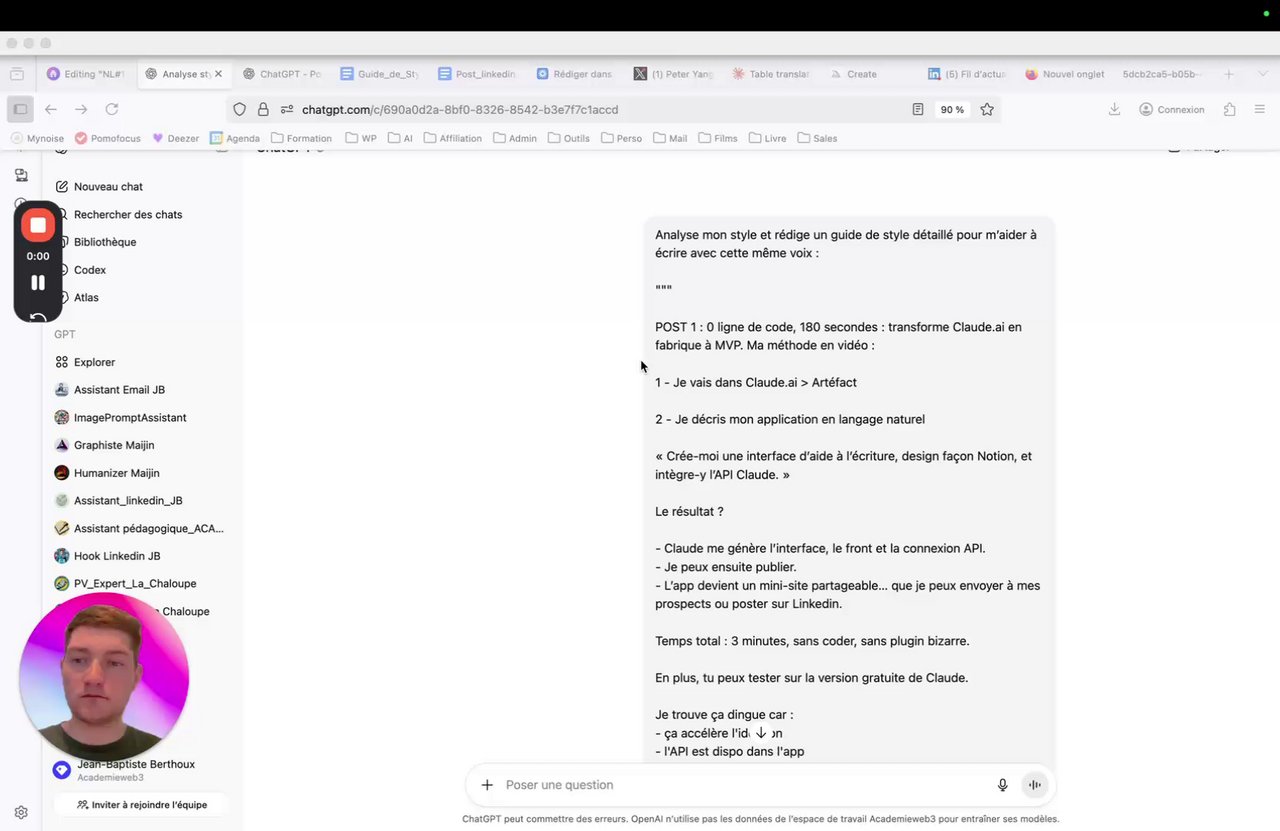Show site security padlock information
Viewport: 1280px width, 831px height.
click(x=263, y=109)
